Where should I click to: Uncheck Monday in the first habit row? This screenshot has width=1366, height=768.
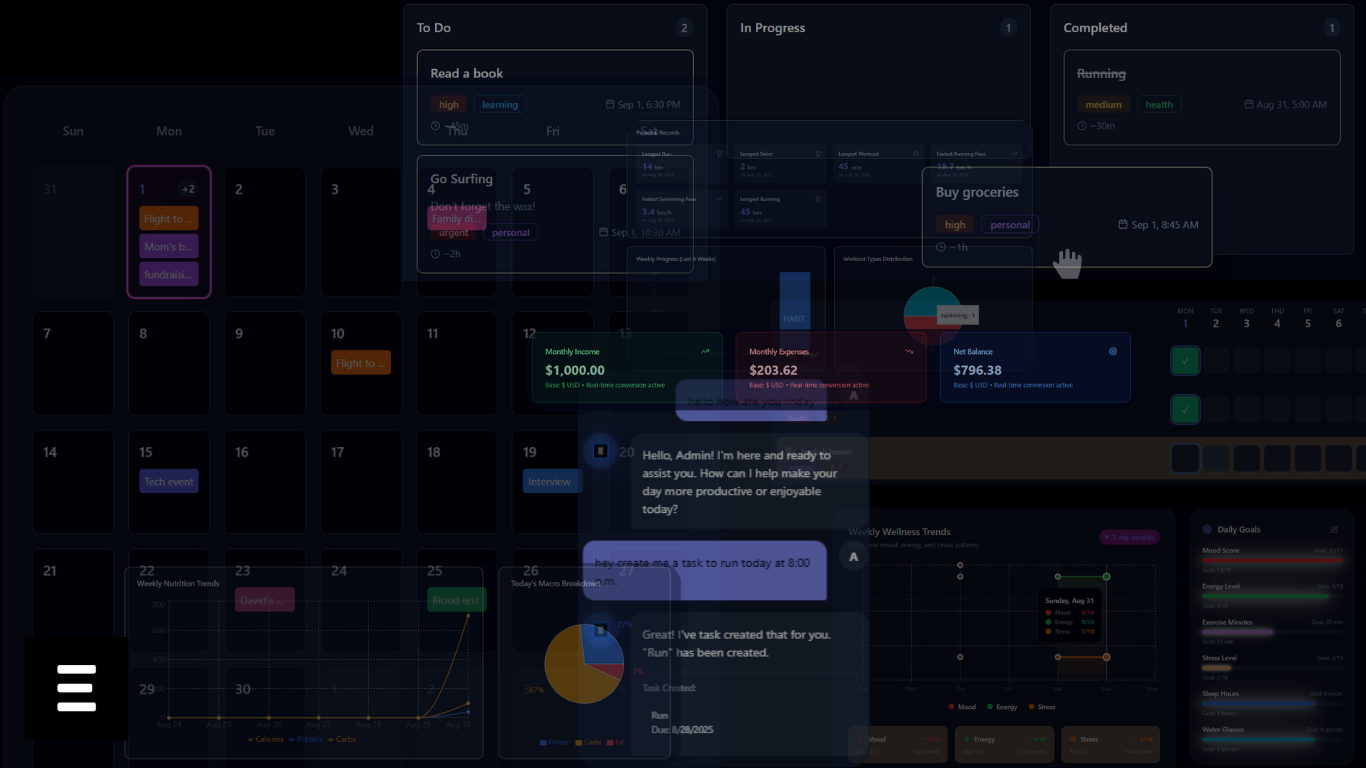[x=1185, y=360]
